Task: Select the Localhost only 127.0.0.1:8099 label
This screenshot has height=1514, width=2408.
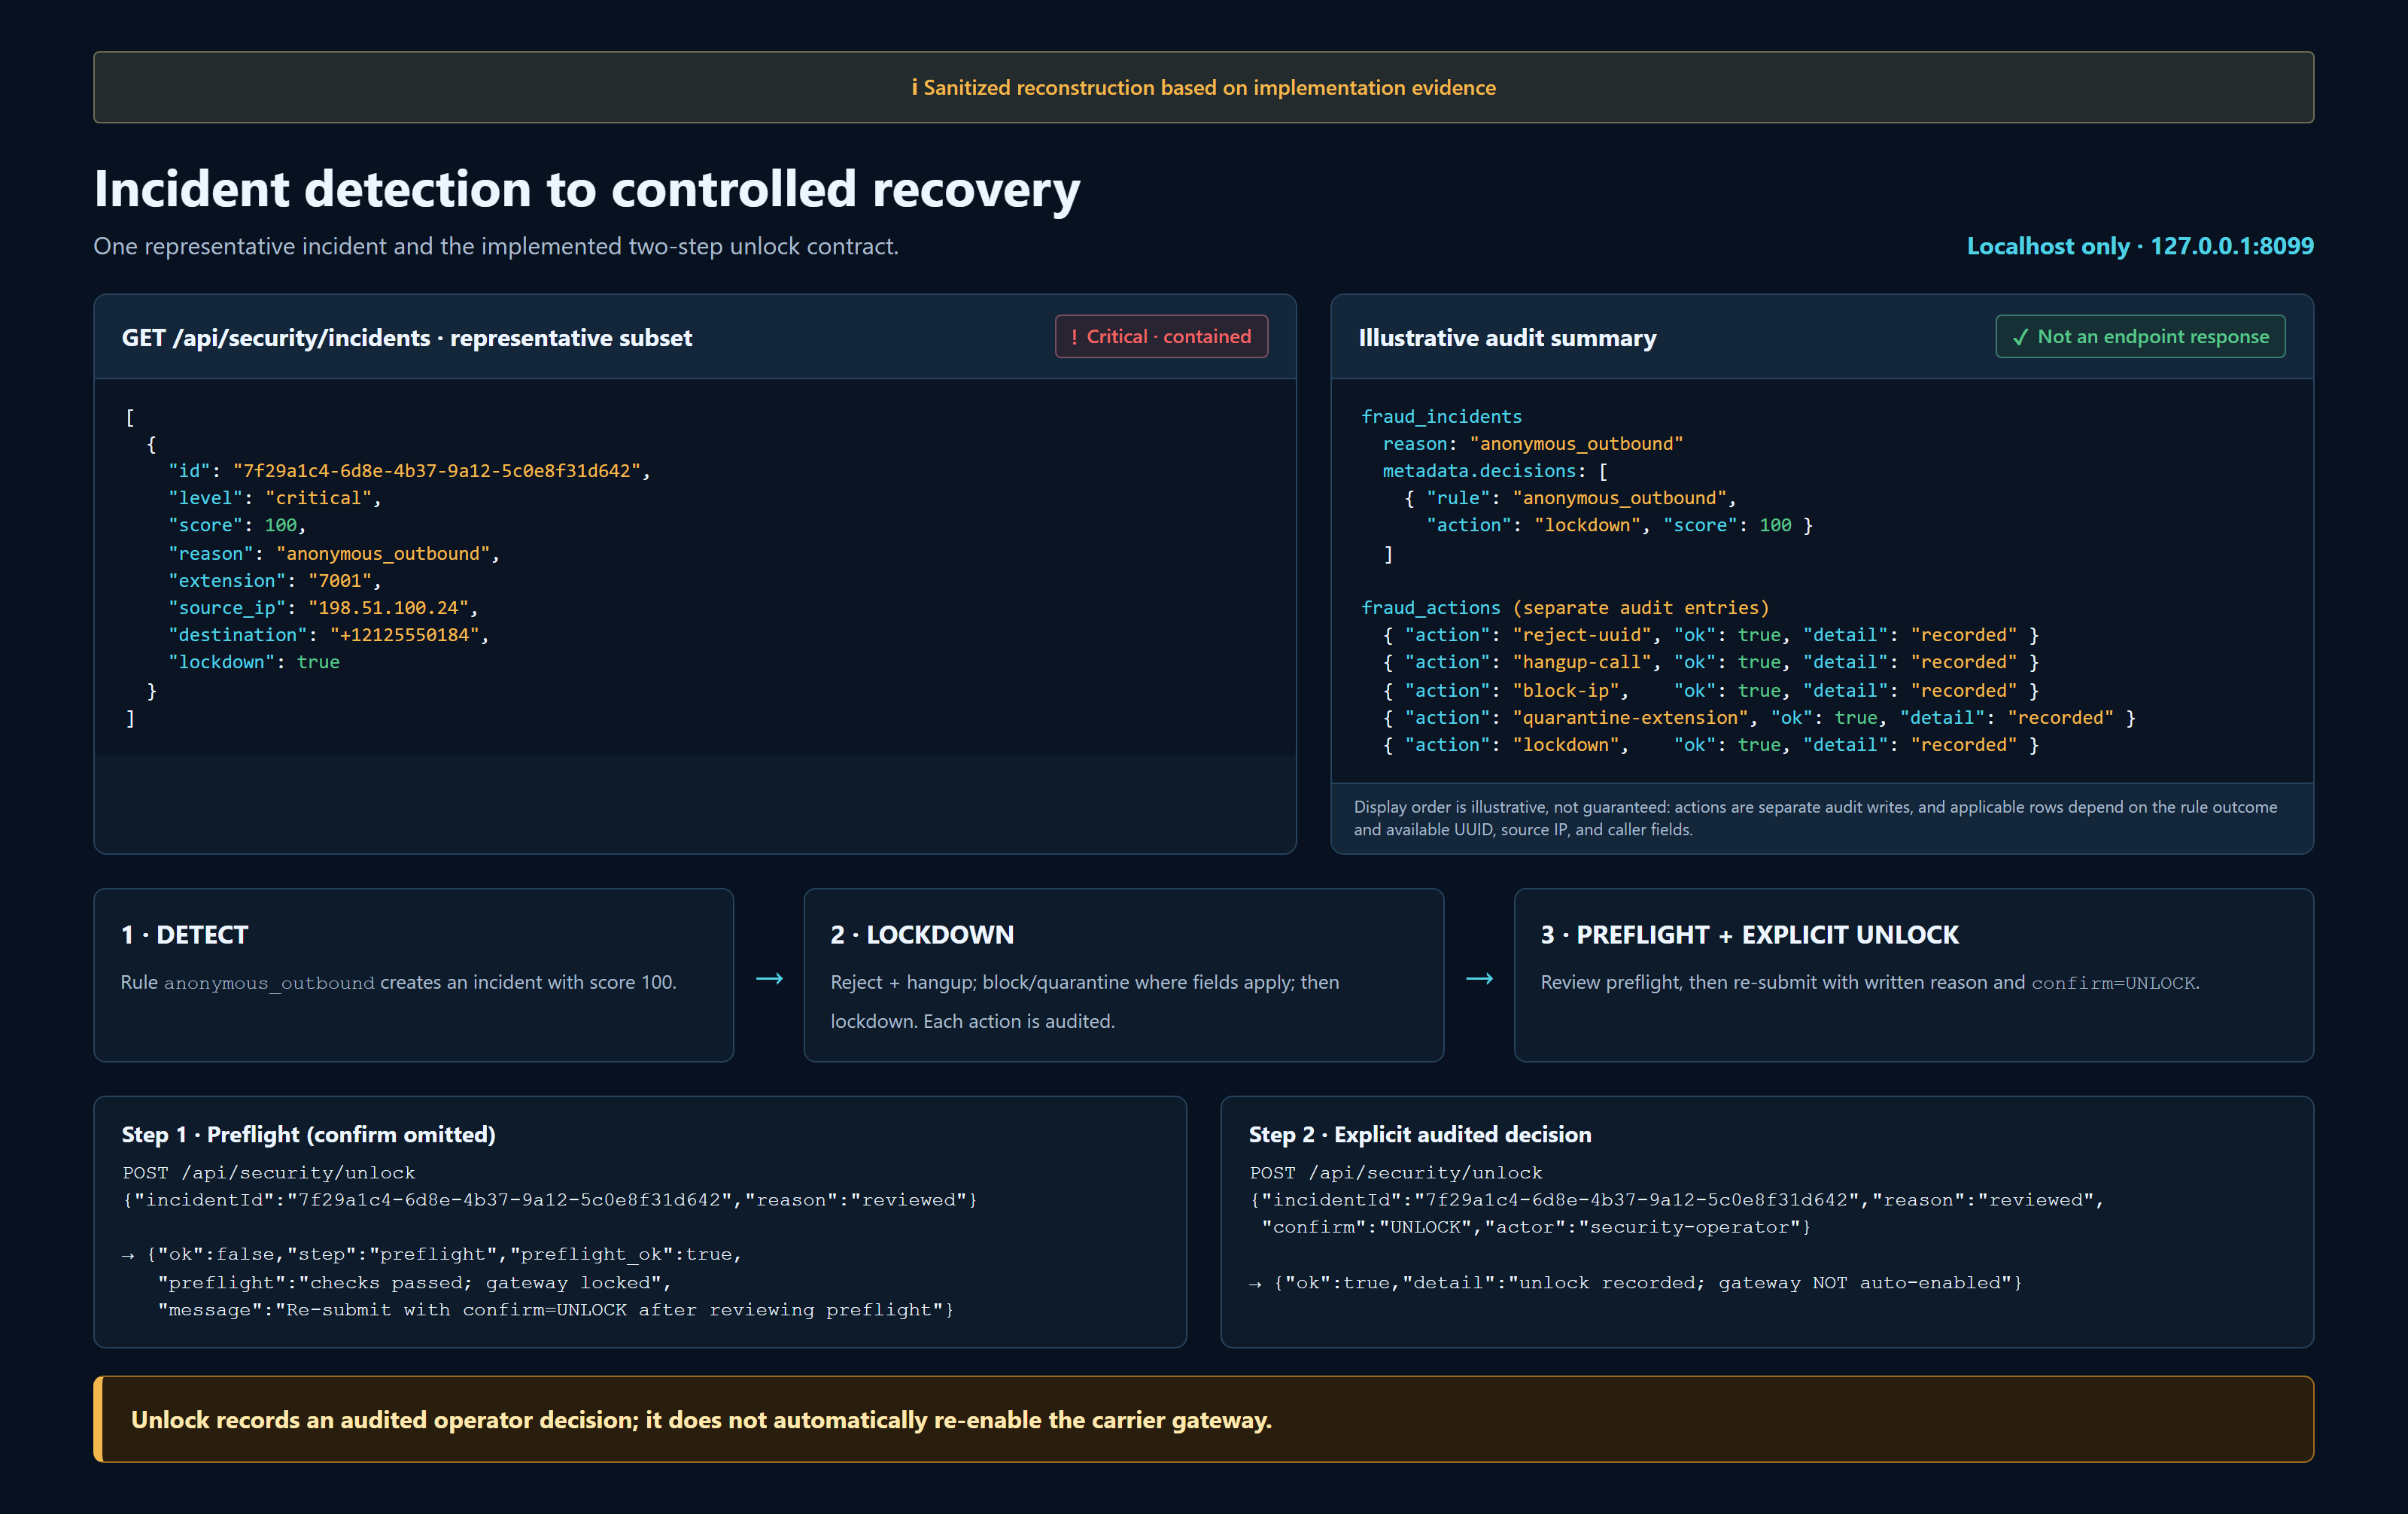Action: click(2140, 246)
